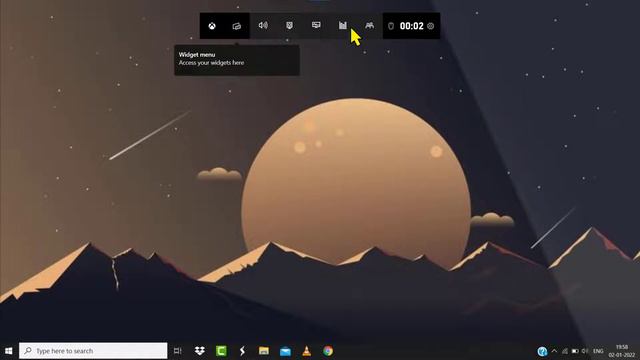Open Task View from the taskbar
The width and height of the screenshot is (640, 360).
pyautogui.click(x=178, y=351)
